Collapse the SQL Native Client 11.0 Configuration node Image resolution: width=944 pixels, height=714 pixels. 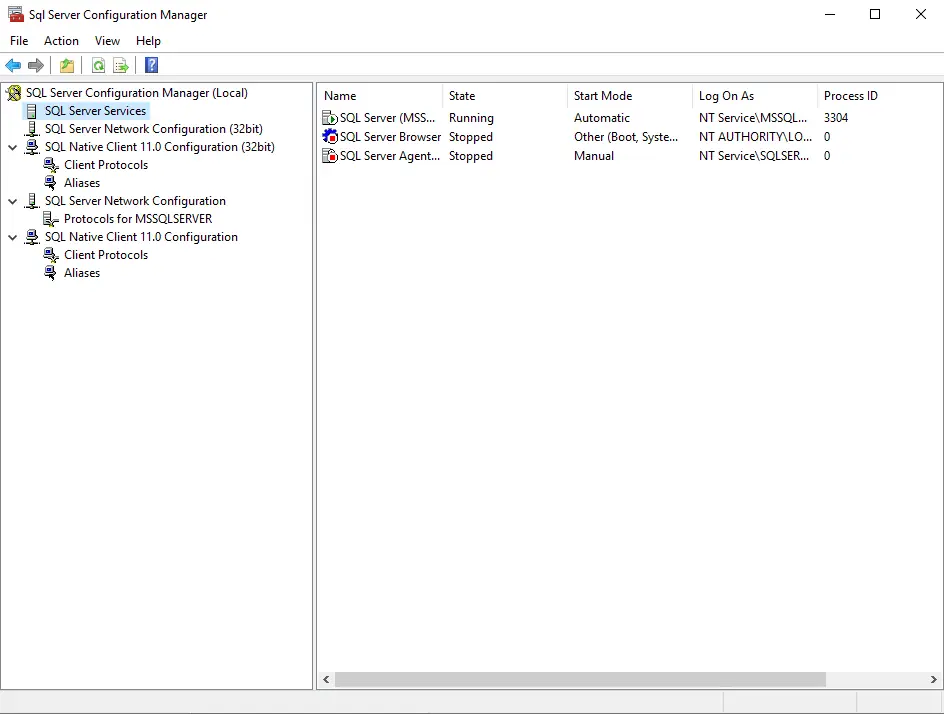pos(13,238)
